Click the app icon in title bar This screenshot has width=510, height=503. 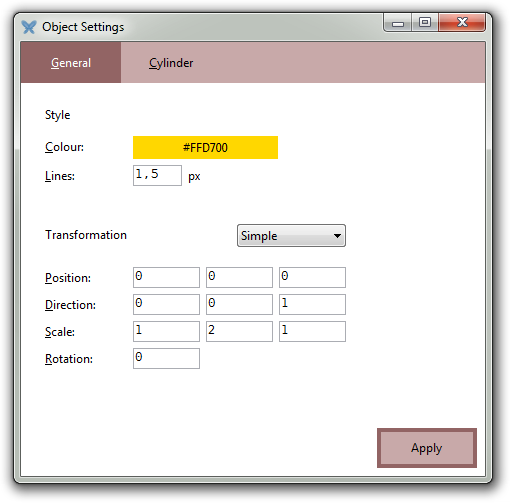click(29, 27)
